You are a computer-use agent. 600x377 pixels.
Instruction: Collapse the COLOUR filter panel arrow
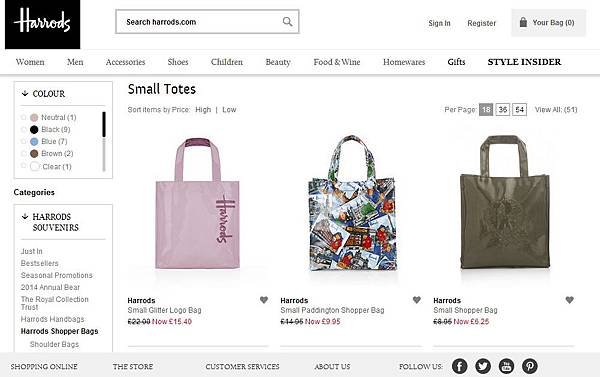[25, 93]
